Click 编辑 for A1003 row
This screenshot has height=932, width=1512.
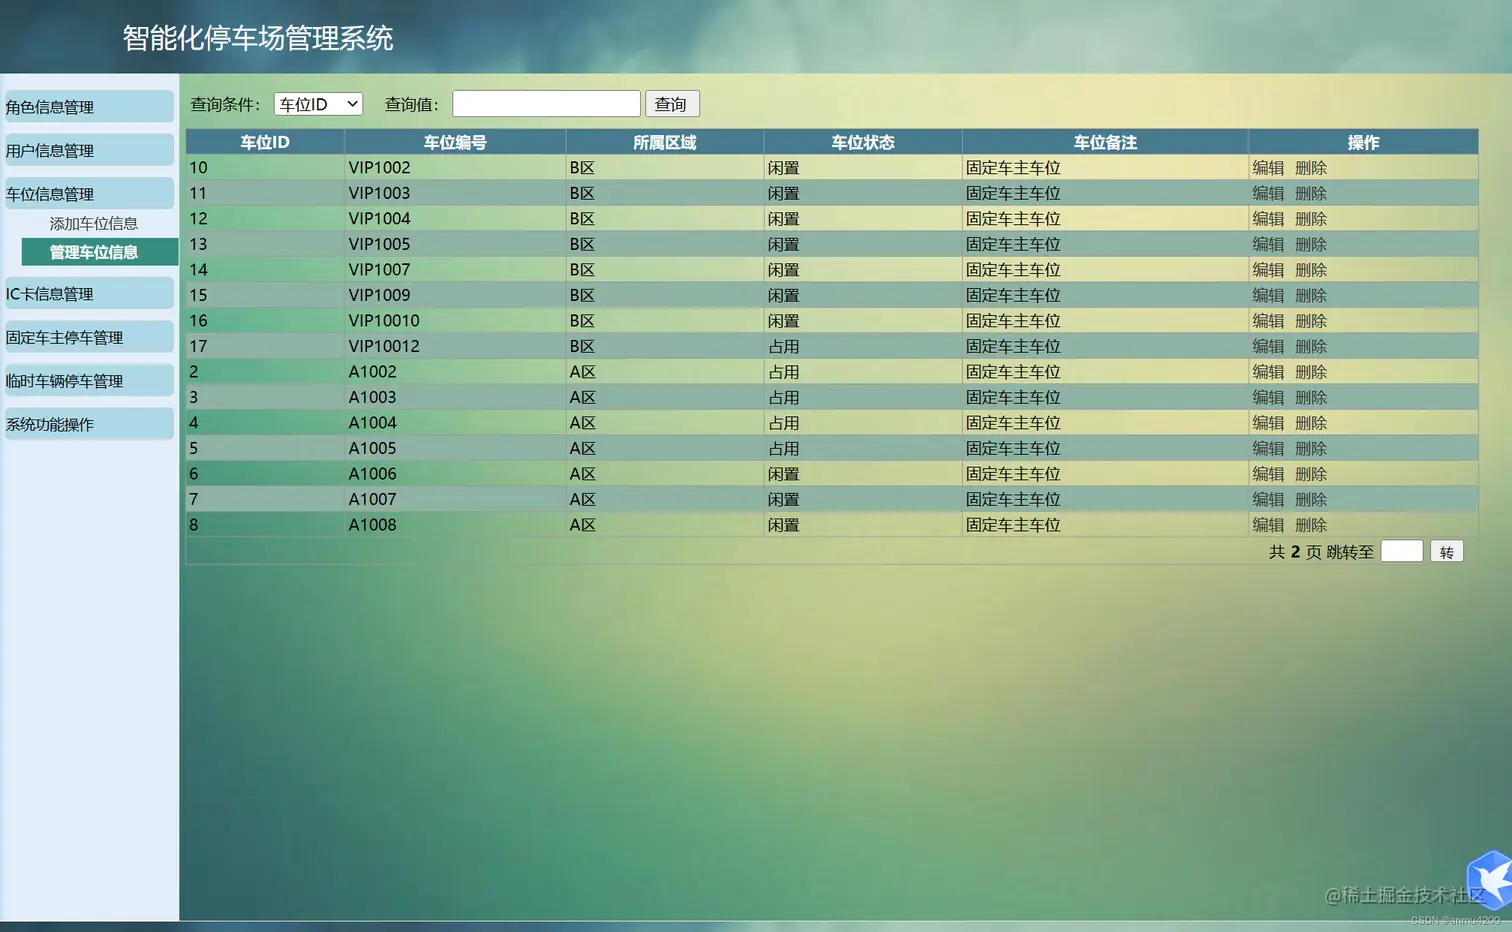click(1268, 397)
